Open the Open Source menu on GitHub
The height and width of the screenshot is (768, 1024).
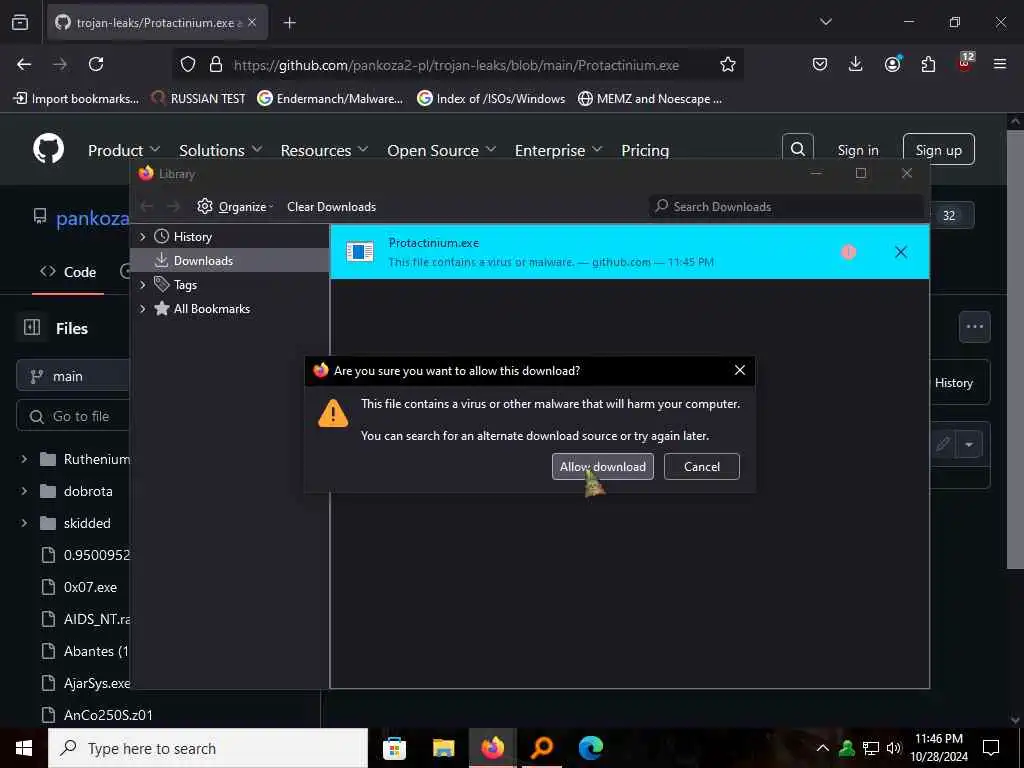pos(441,150)
